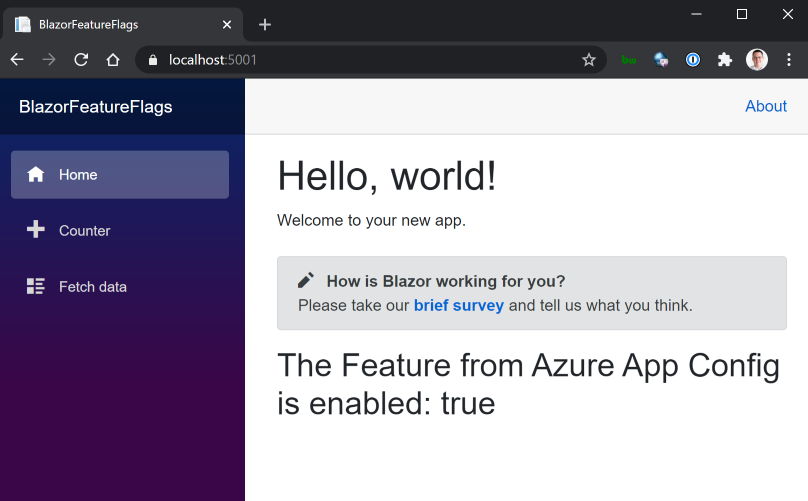This screenshot has width=808, height=501.
Task: Open the brief survey link
Action: tap(459, 305)
